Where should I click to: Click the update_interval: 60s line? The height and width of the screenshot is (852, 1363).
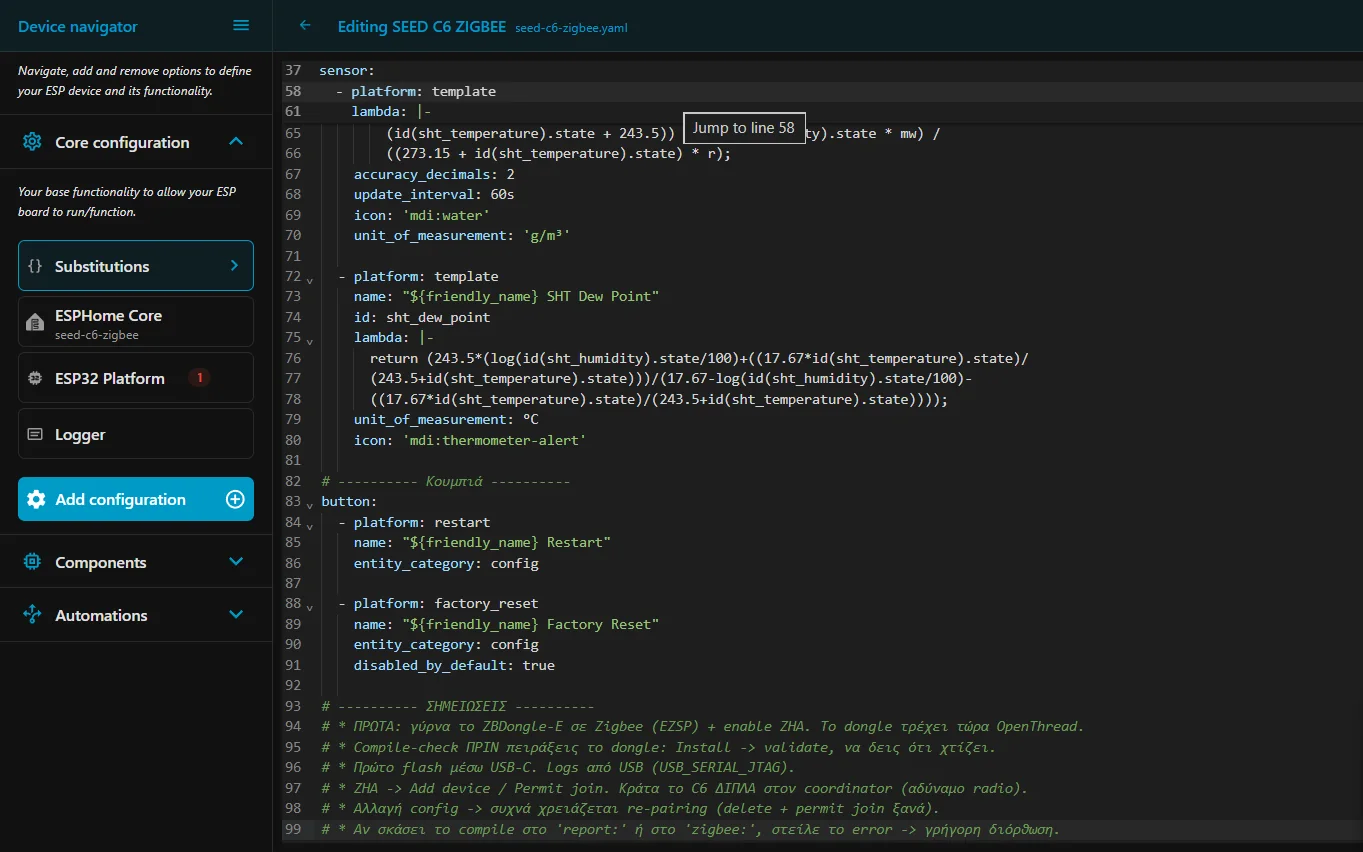[x=434, y=194]
